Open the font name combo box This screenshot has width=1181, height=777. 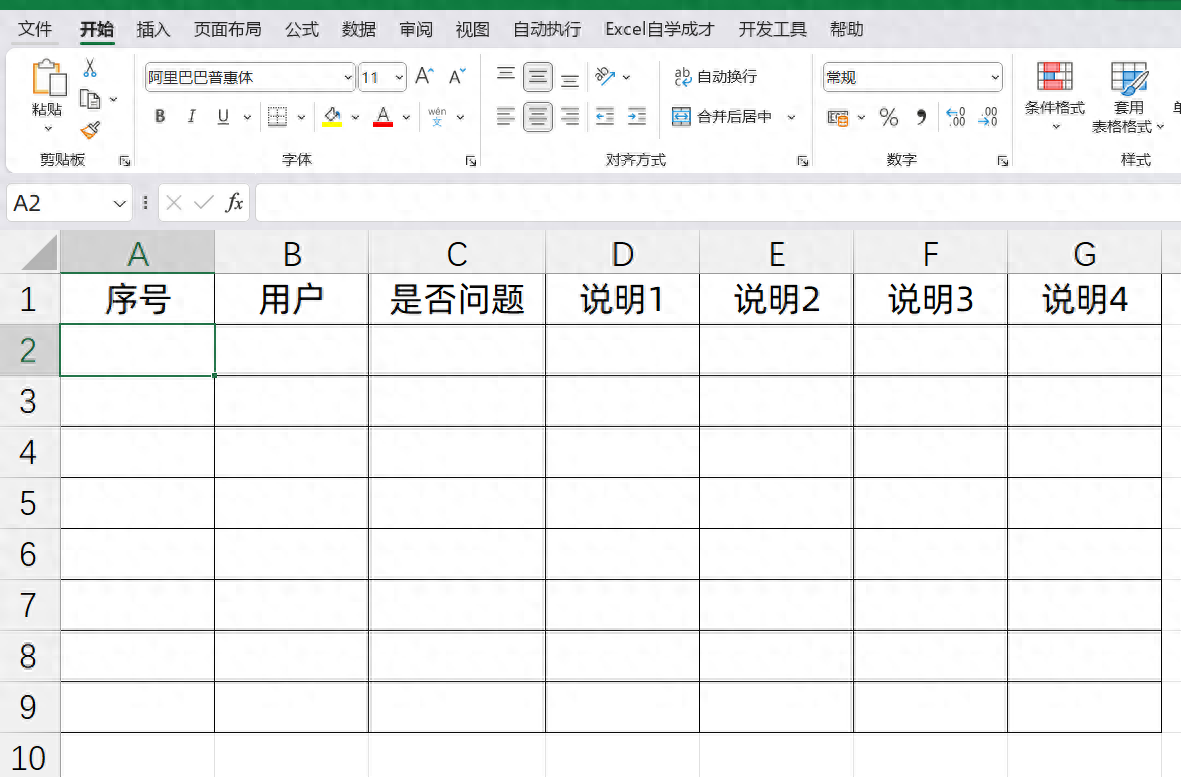tap(249, 77)
